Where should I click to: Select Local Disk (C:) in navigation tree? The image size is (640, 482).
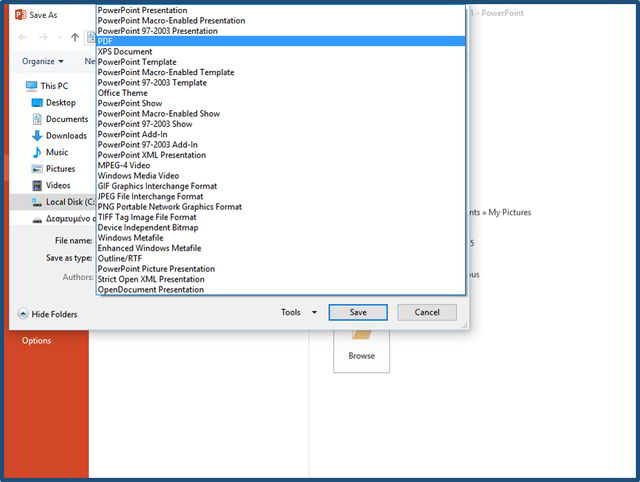70,202
